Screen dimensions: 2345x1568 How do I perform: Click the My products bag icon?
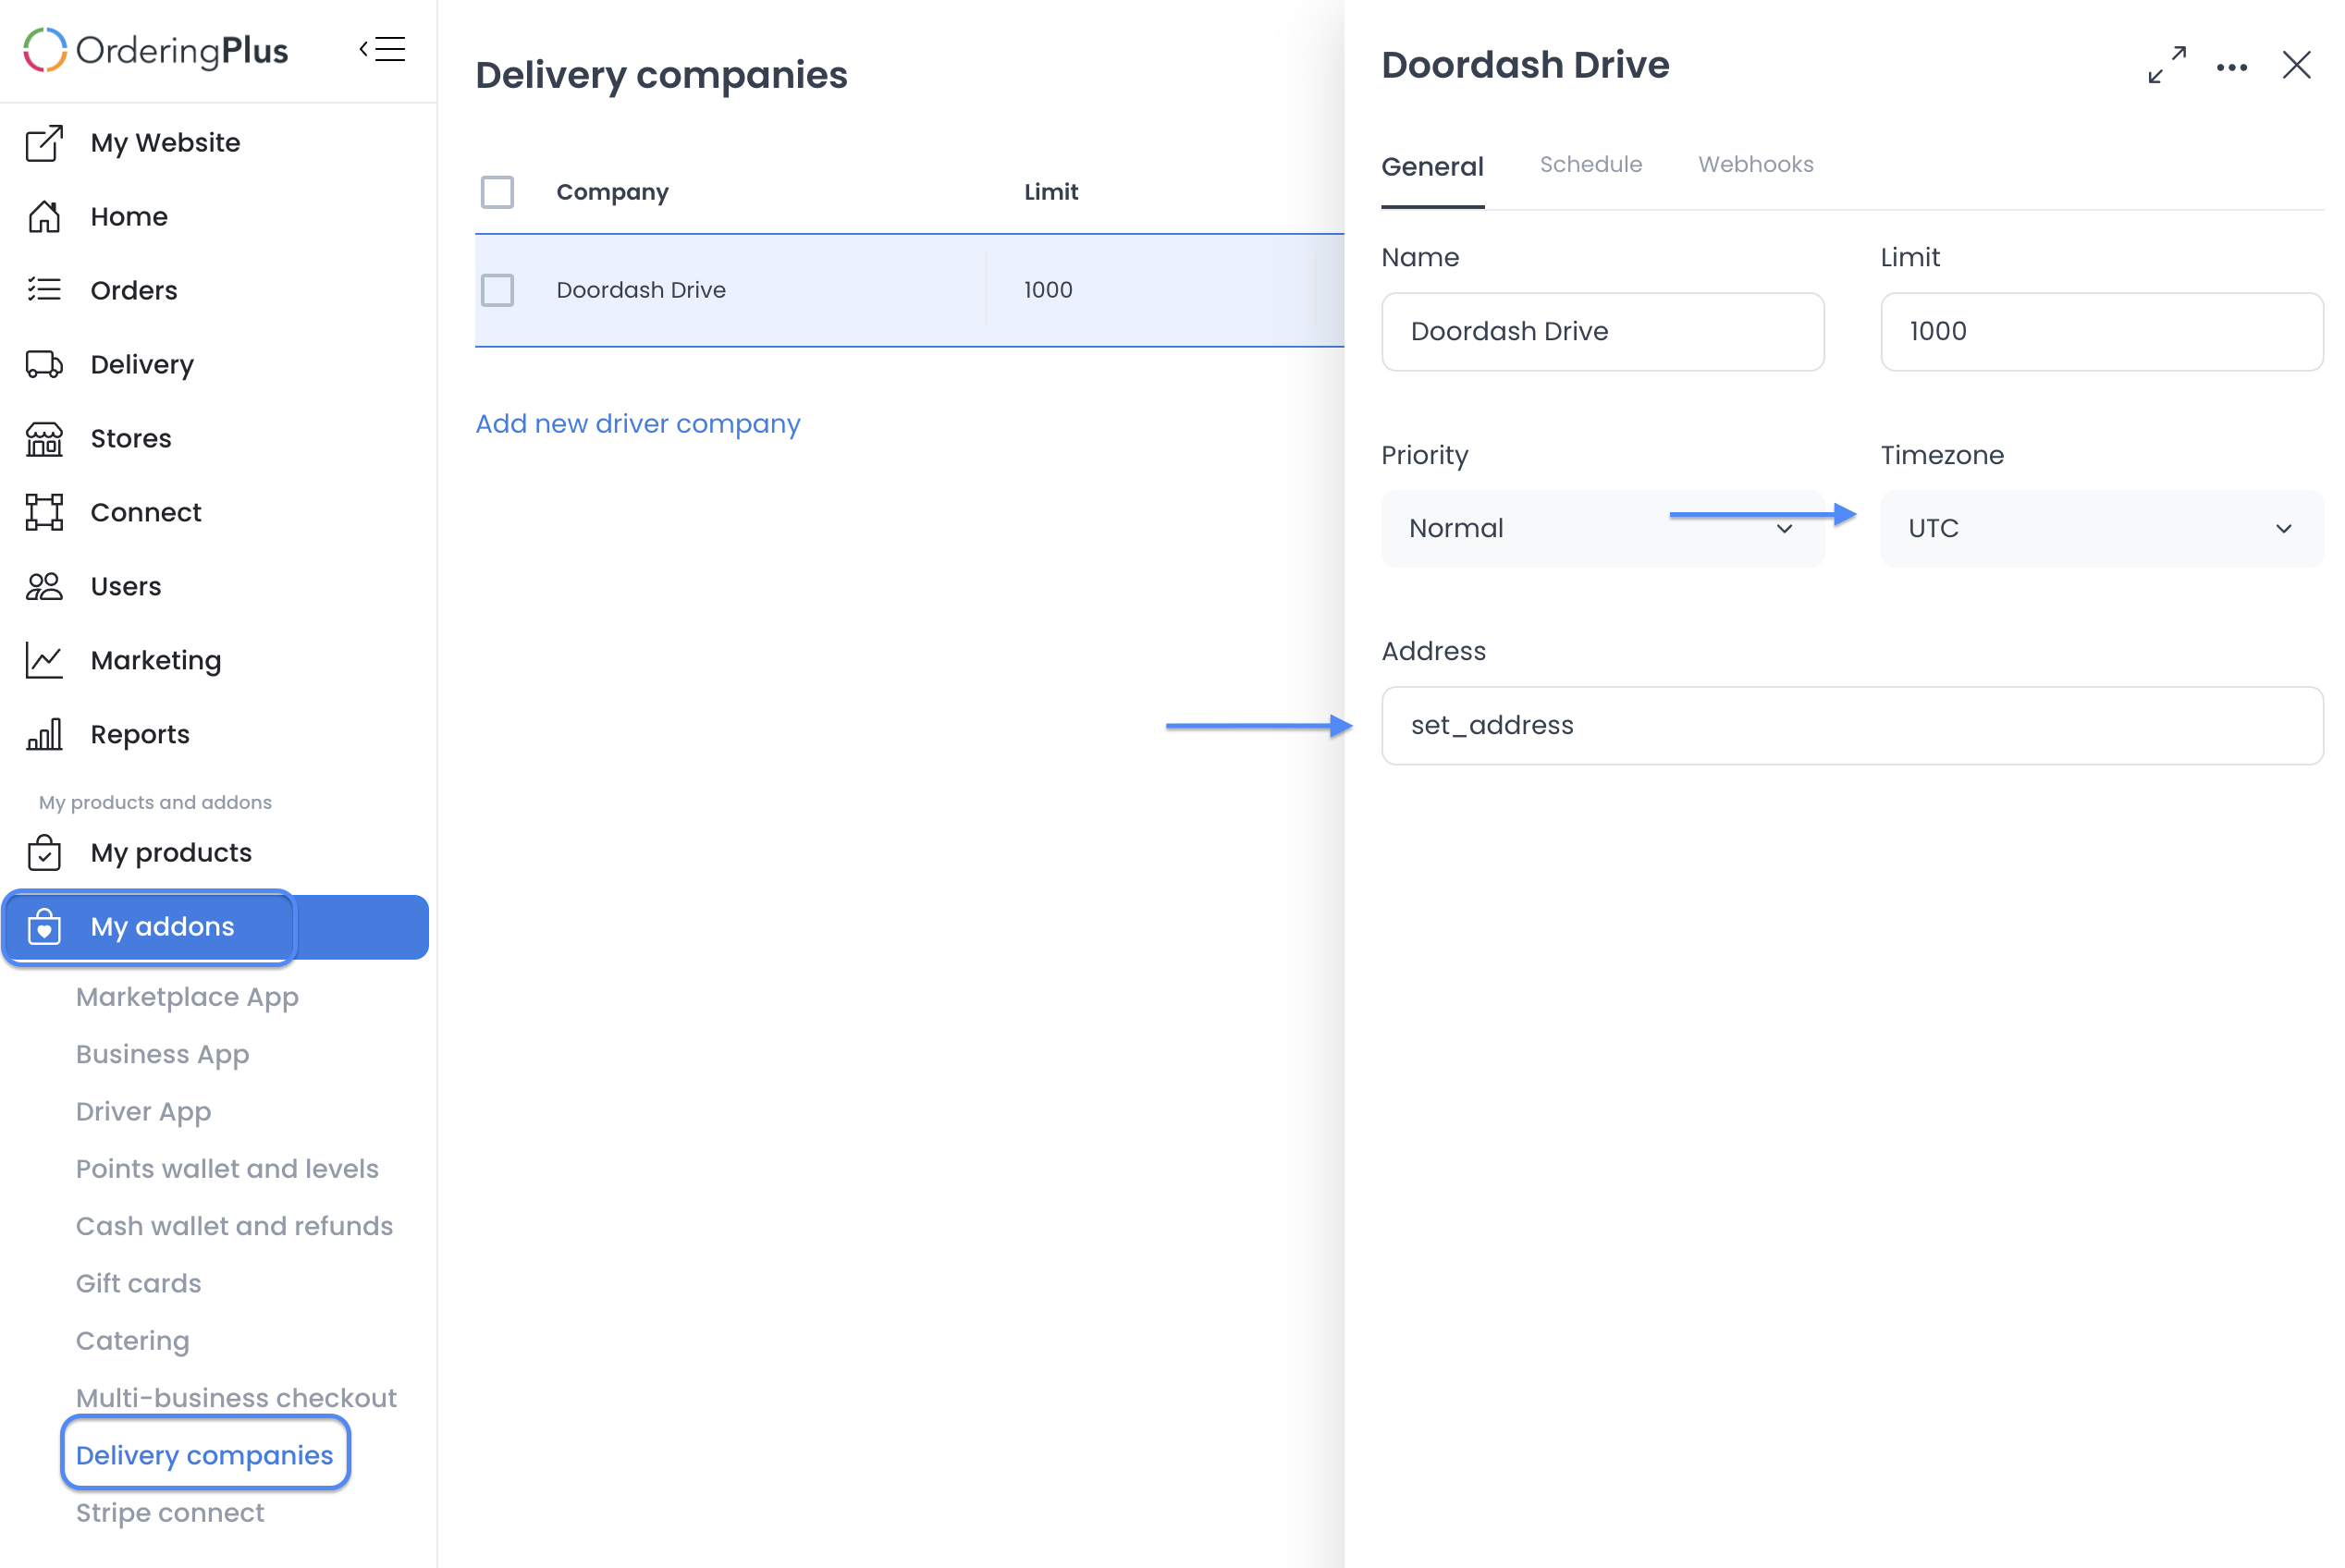click(44, 853)
